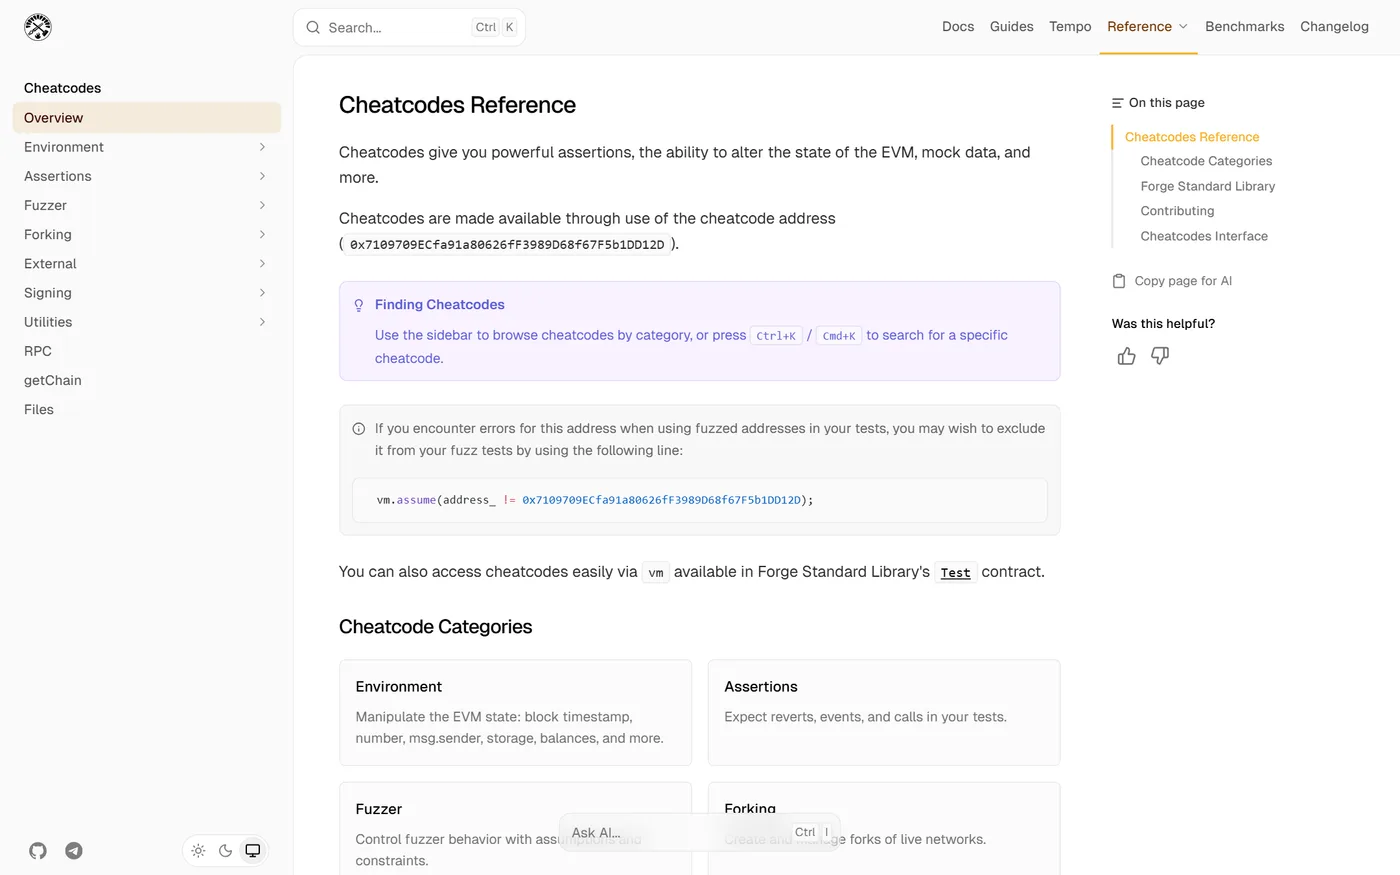Click the Cheatcodes sidebar heading
Viewport: 1400px width, 875px height.
tap(62, 88)
